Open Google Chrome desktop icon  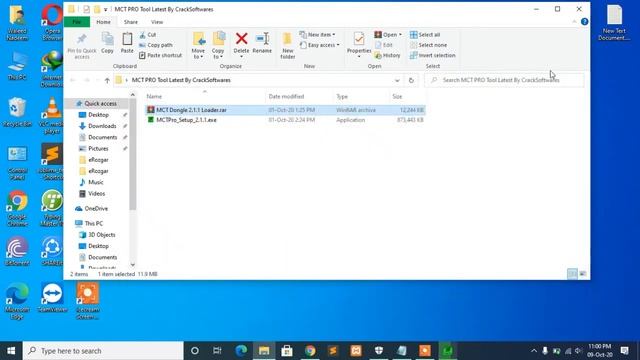tap(17, 208)
